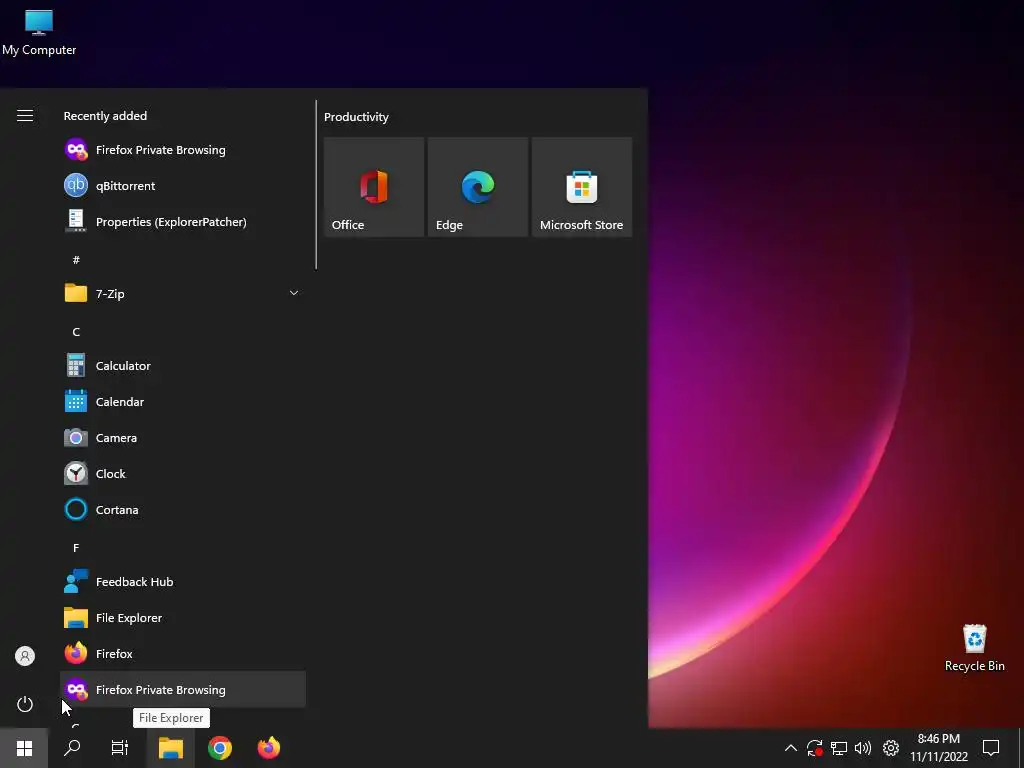Jump via the # letter header
The height and width of the screenshot is (768, 1024).
[x=76, y=260]
